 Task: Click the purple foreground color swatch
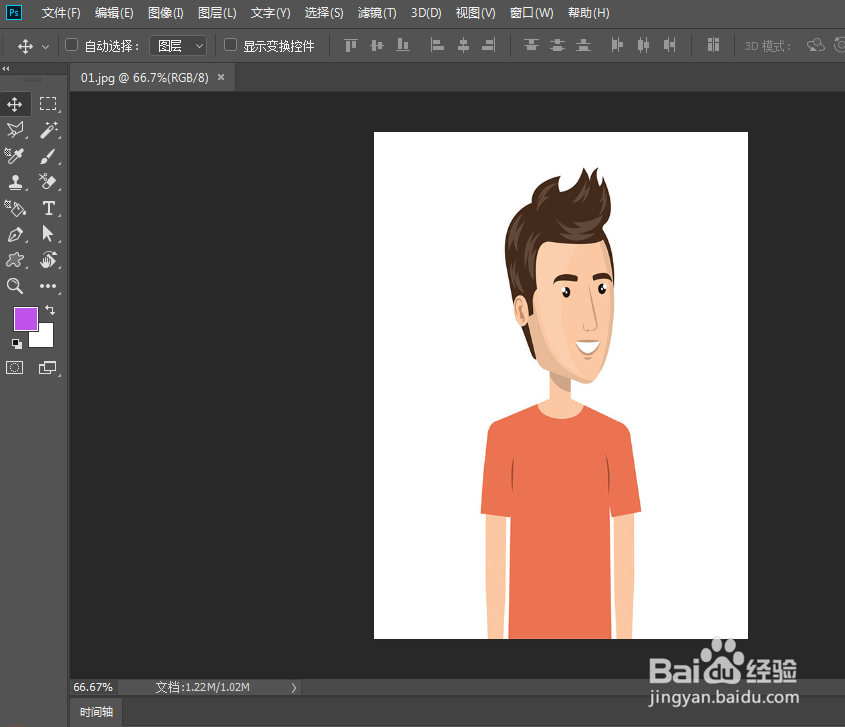pyautogui.click(x=25, y=319)
